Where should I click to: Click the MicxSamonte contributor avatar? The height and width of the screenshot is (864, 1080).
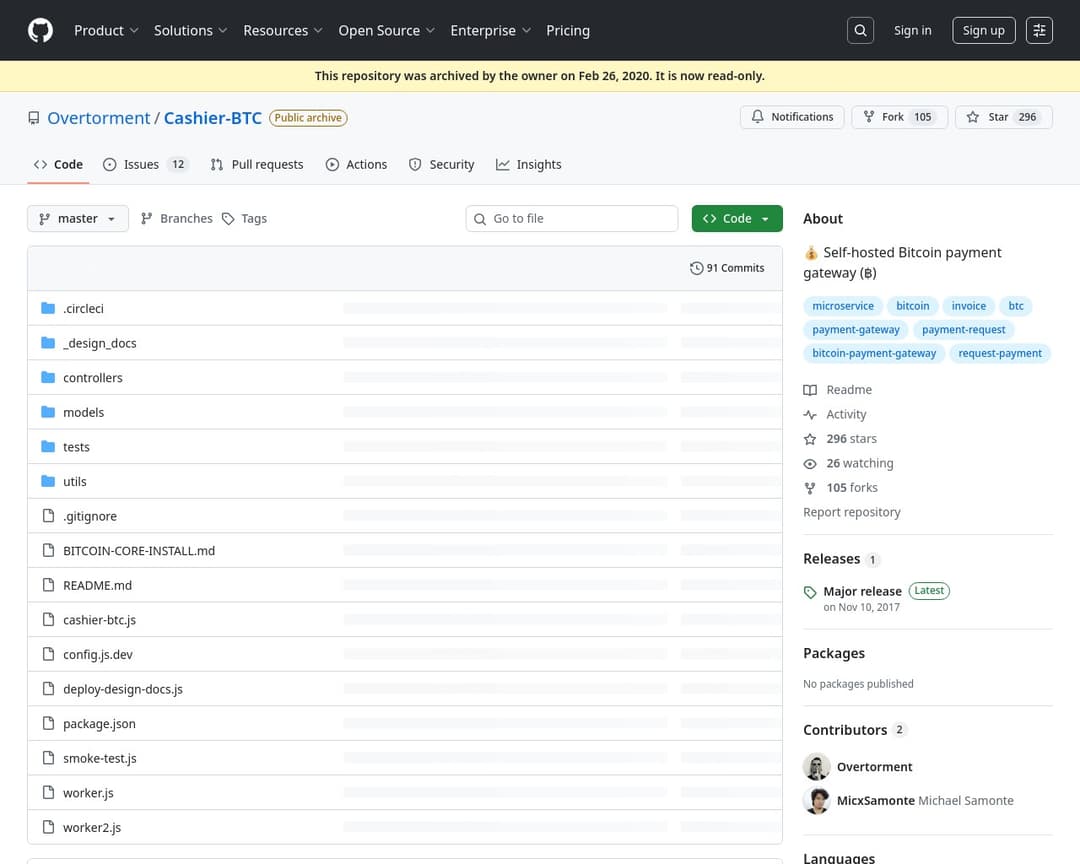(817, 801)
